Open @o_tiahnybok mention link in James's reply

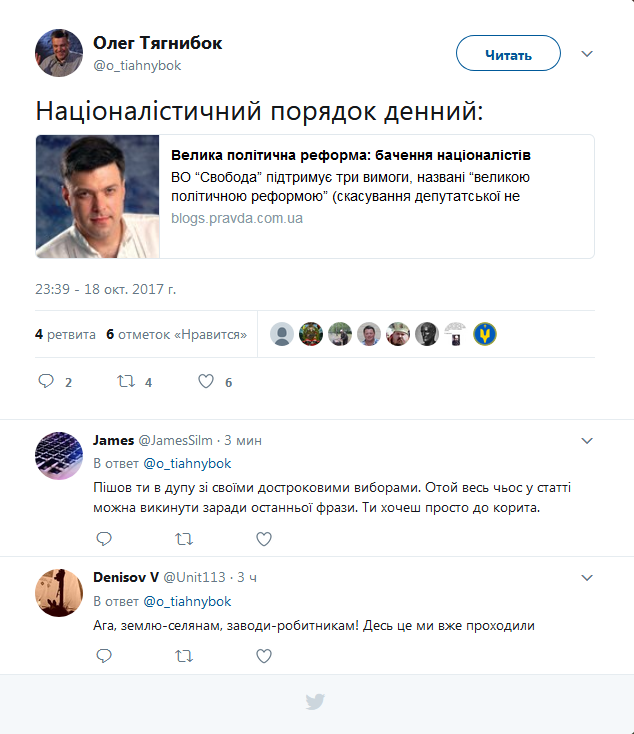click(x=188, y=464)
